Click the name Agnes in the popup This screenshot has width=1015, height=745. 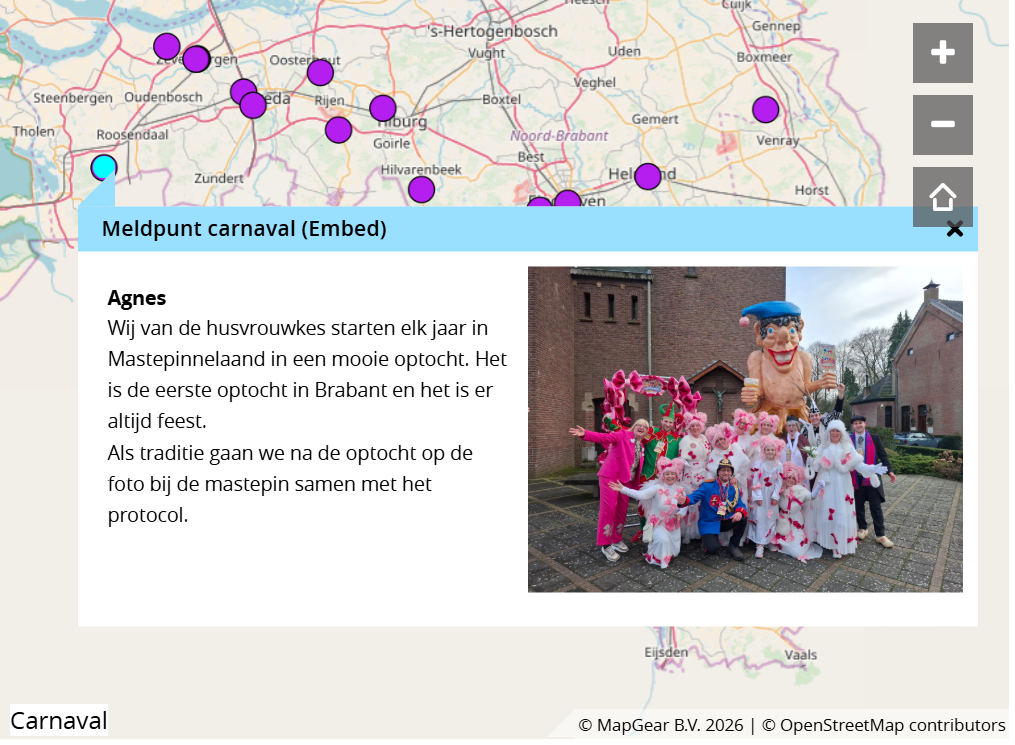click(x=137, y=298)
